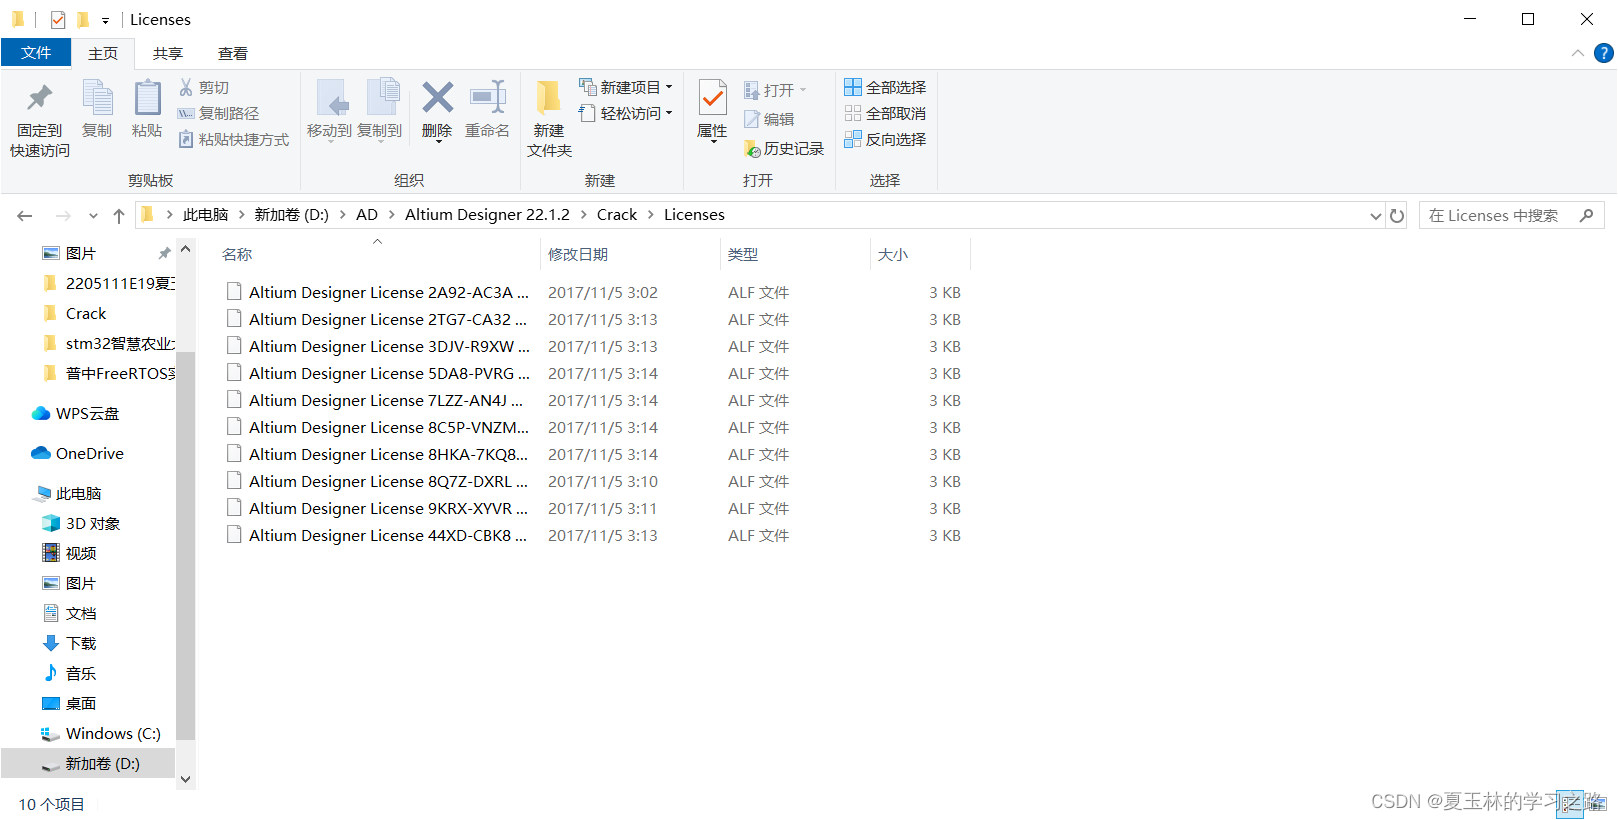The width and height of the screenshot is (1618, 820).
Task: Click the New Folder (新建文件夹) icon
Action: 548,97
